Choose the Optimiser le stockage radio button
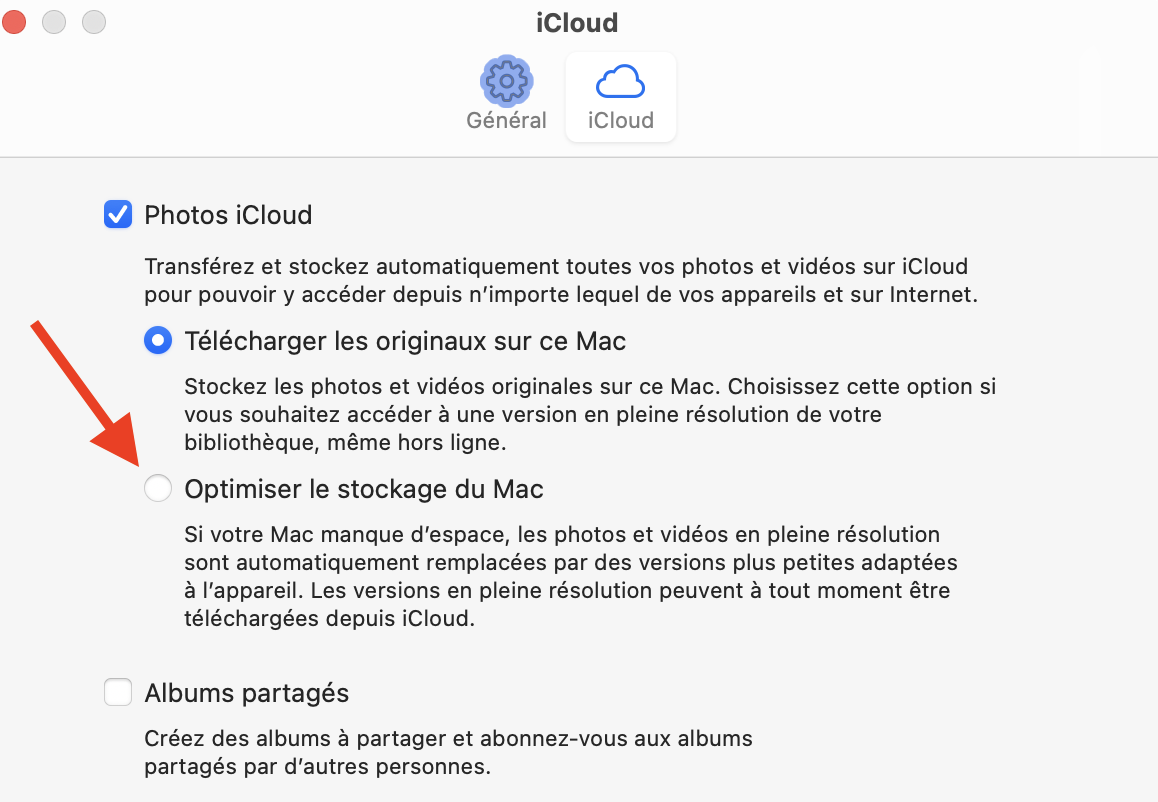Image resolution: width=1158 pixels, height=802 pixels. [x=158, y=489]
